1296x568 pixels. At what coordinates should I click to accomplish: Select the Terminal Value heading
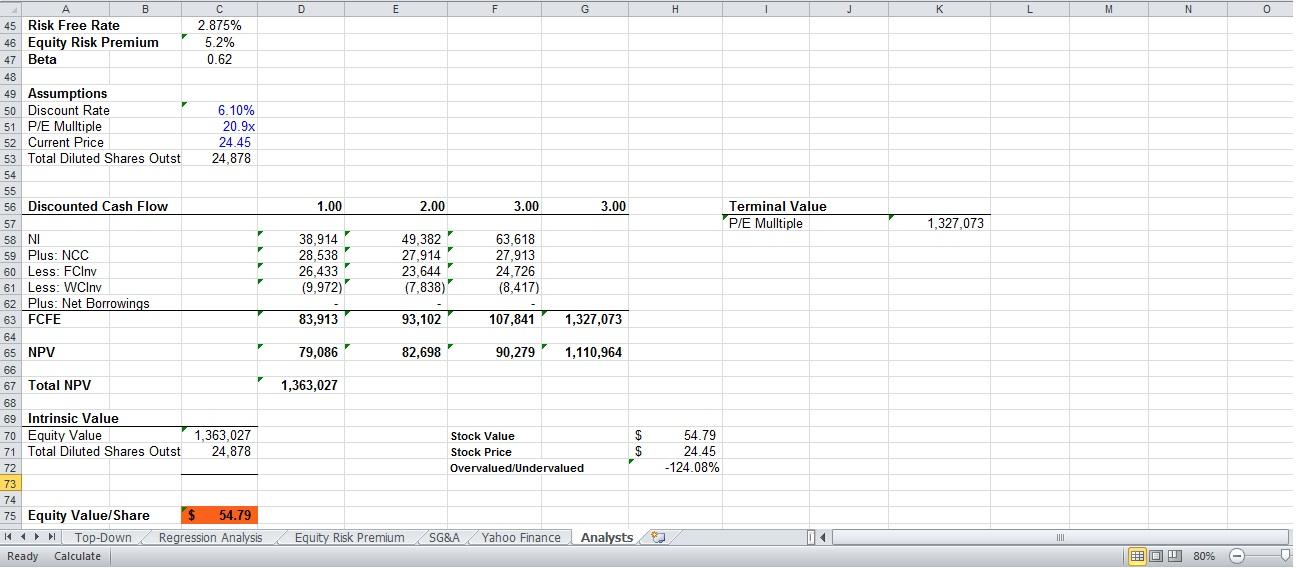point(778,206)
